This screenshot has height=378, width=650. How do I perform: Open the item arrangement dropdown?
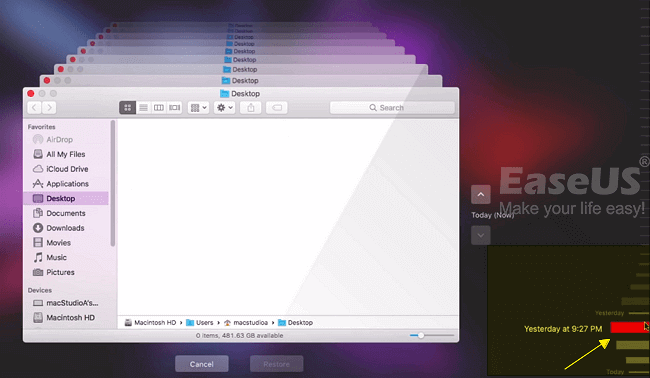198,108
